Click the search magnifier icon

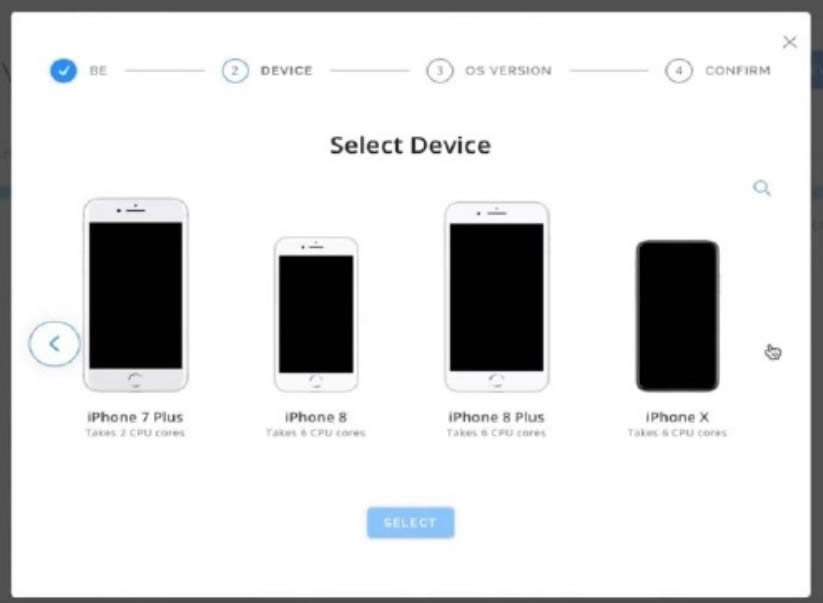[762, 188]
